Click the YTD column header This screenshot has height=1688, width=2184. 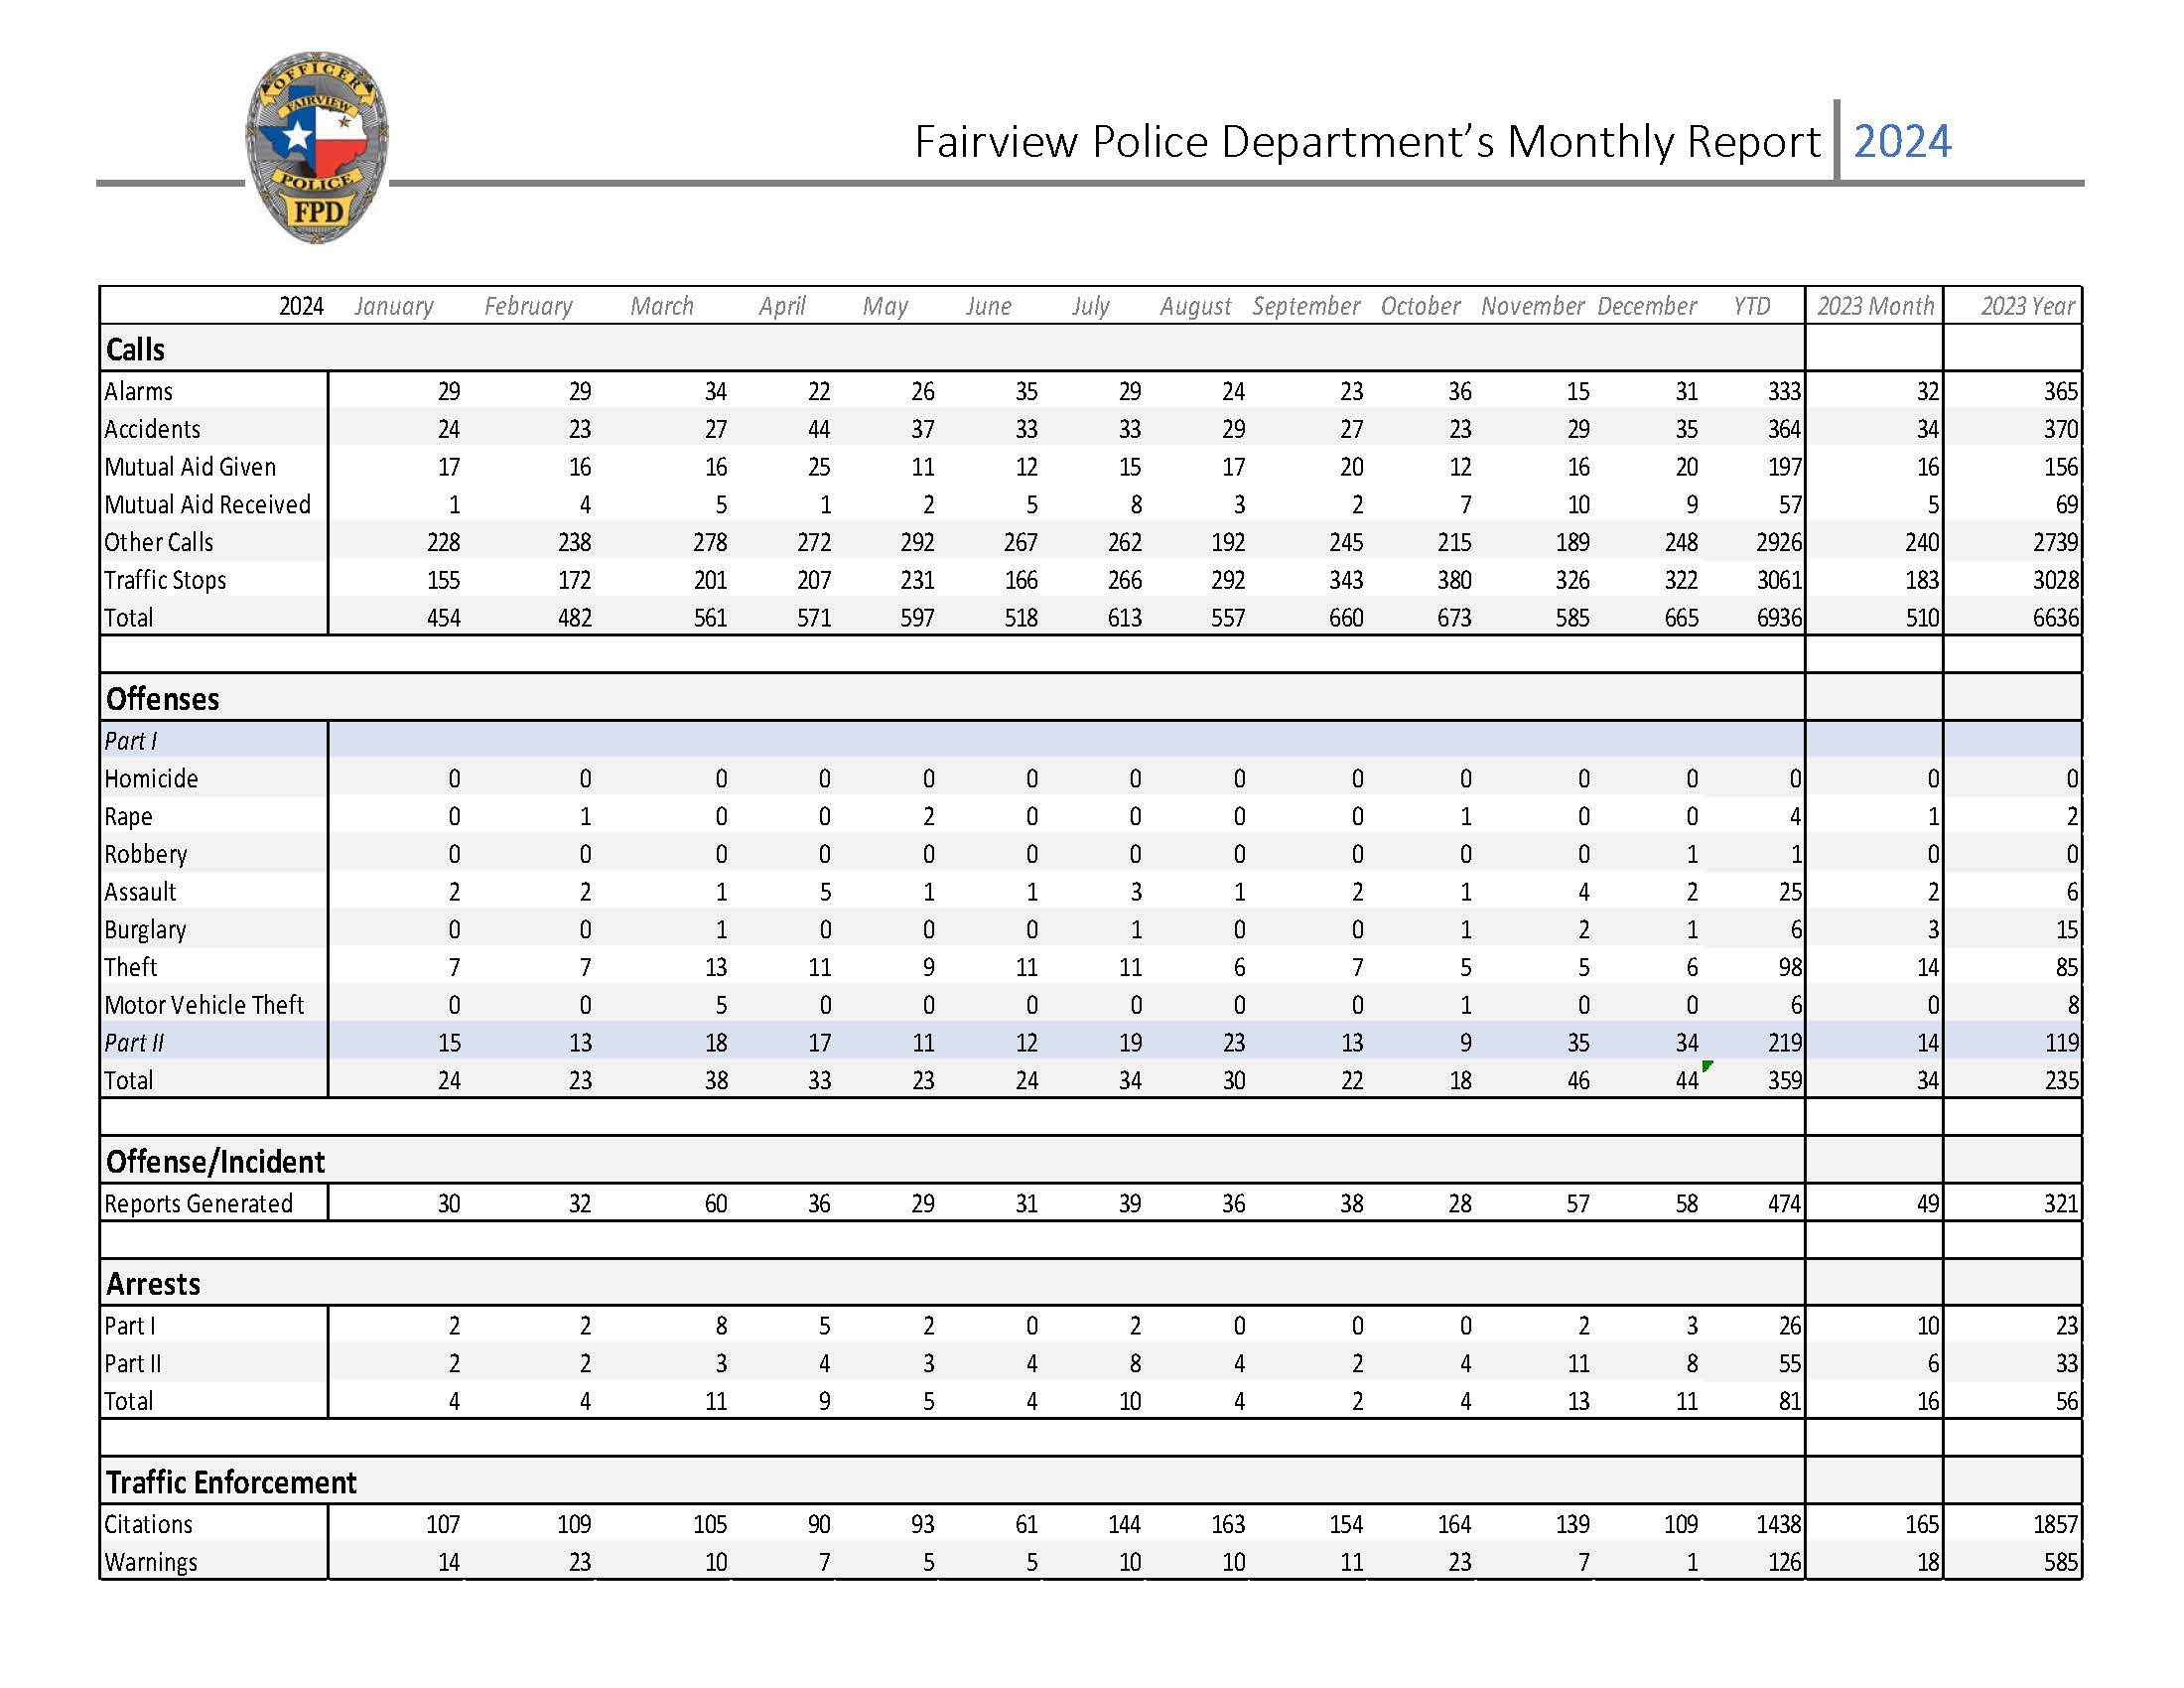pyautogui.click(x=1751, y=306)
